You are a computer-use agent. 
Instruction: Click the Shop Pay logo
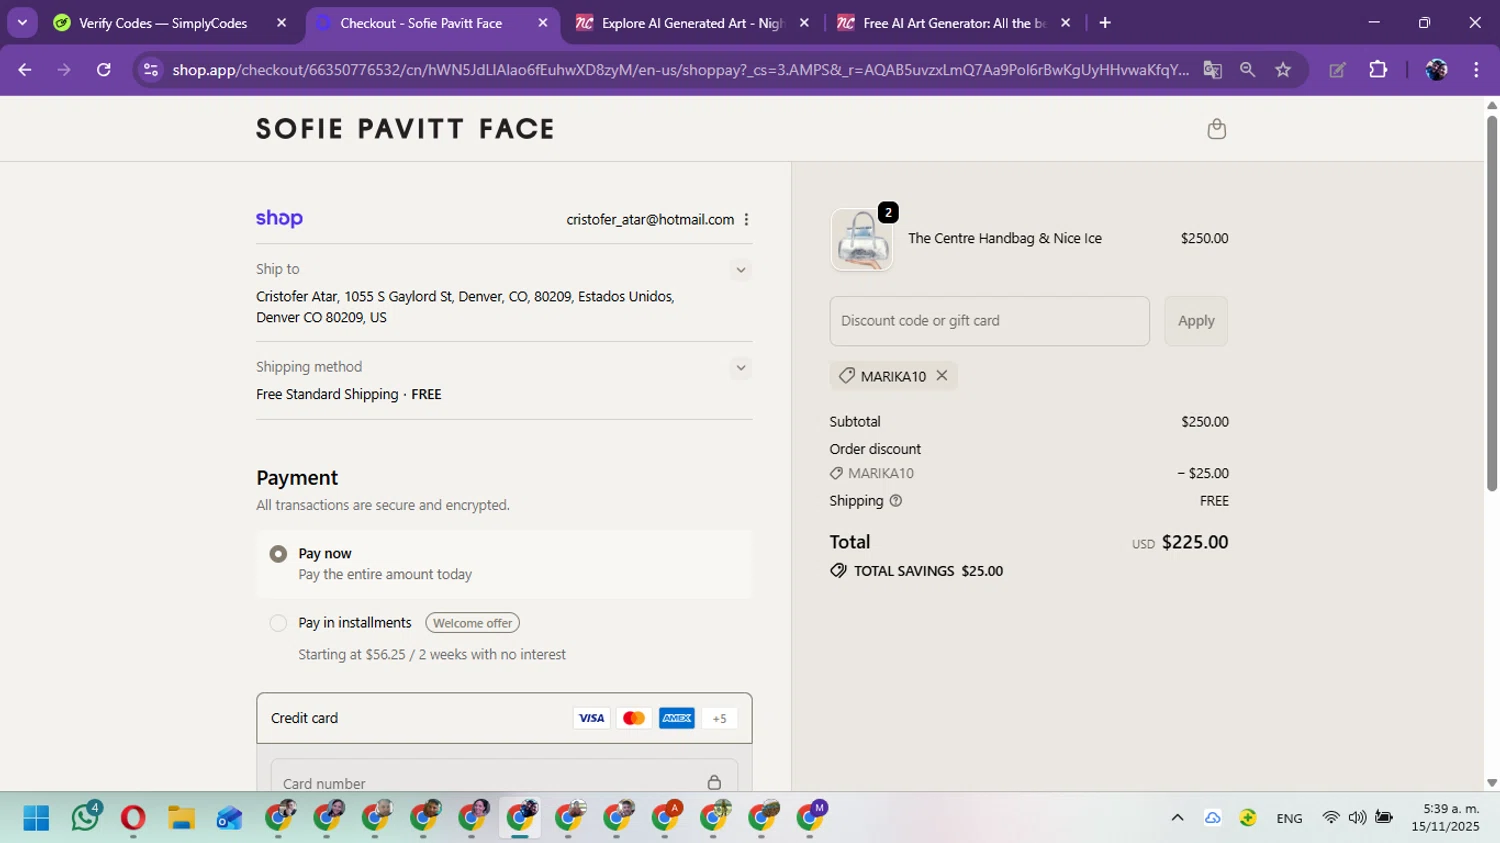279,218
